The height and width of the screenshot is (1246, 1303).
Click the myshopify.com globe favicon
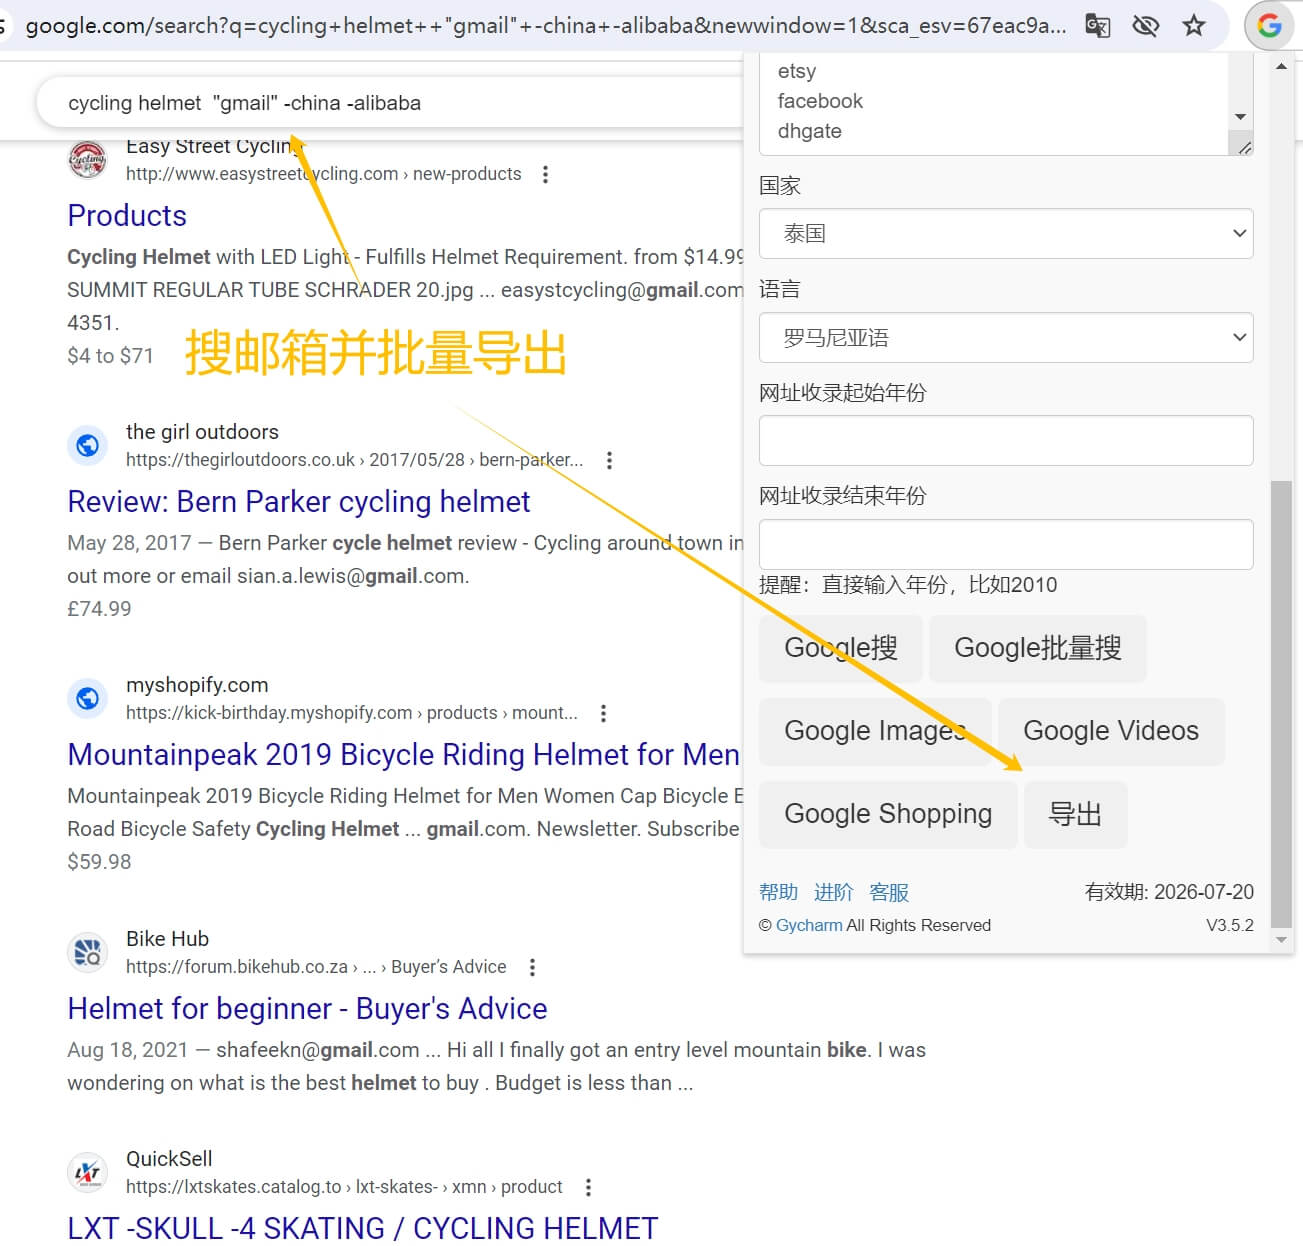(x=87, y=698)
